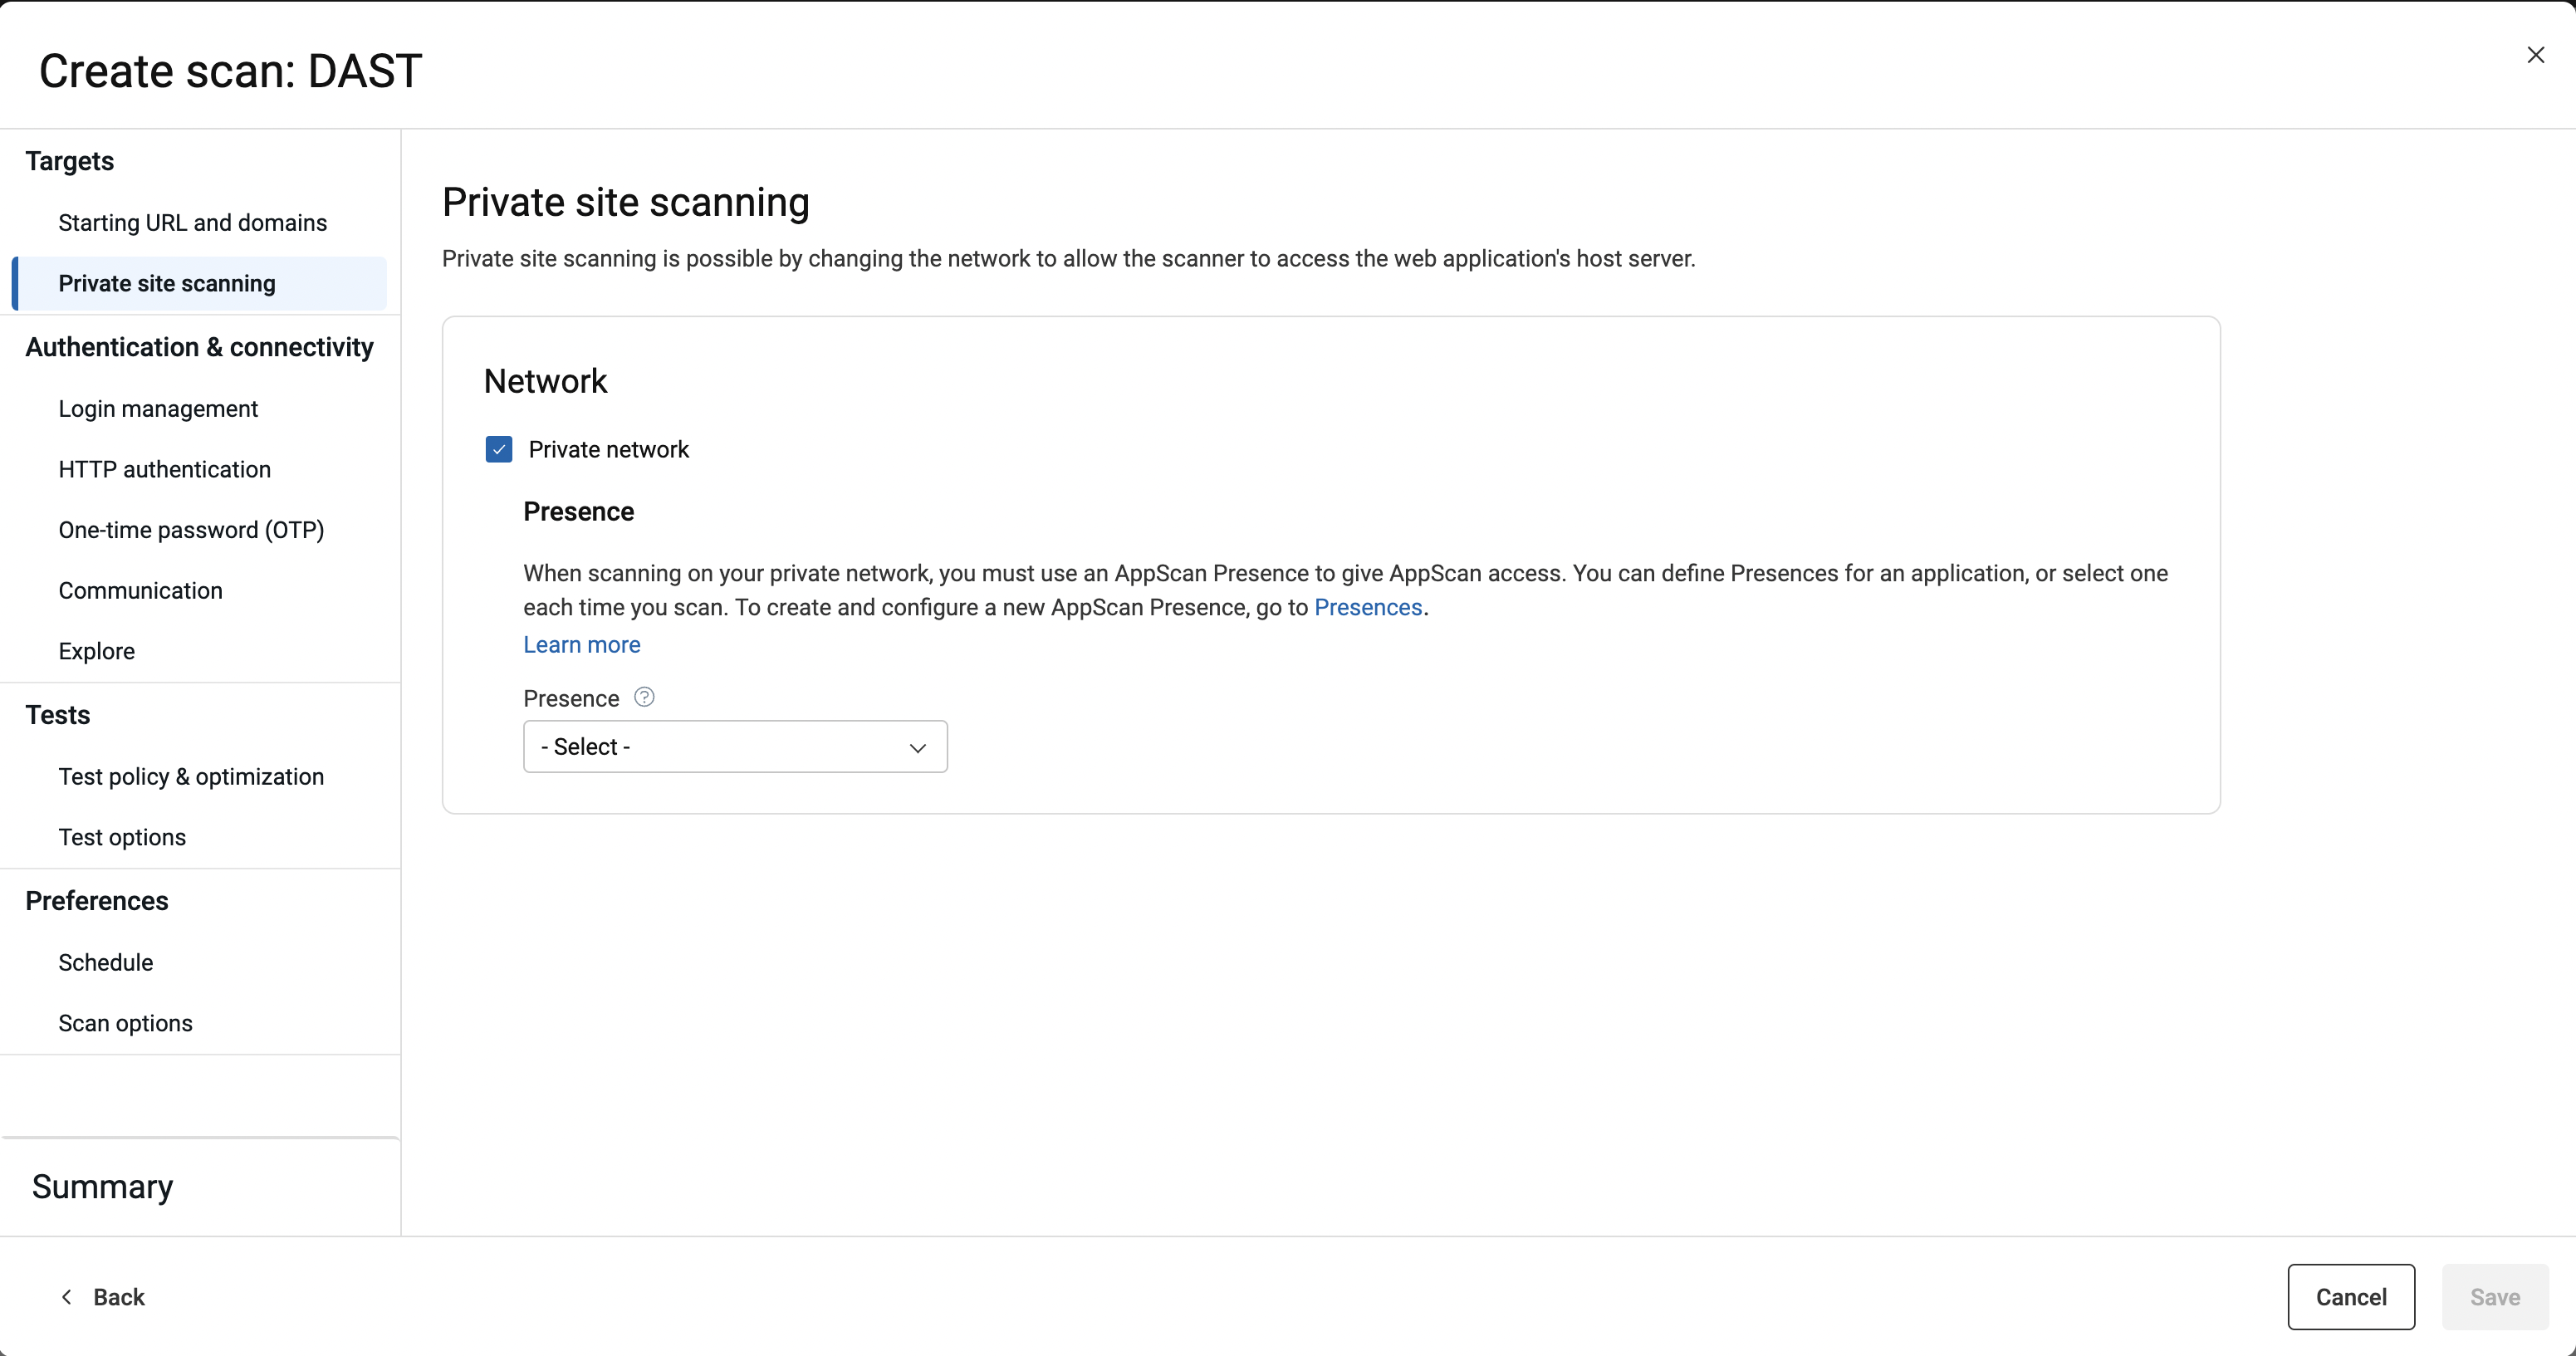Open Communication settings
Image resolution: width=2576 pixels, height=1356 pixels.
pos(141,590)
